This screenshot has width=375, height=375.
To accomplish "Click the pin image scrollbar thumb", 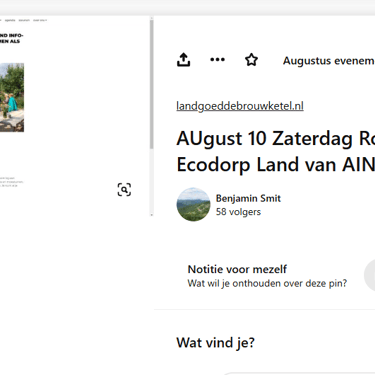I will (x=152, y=84).
